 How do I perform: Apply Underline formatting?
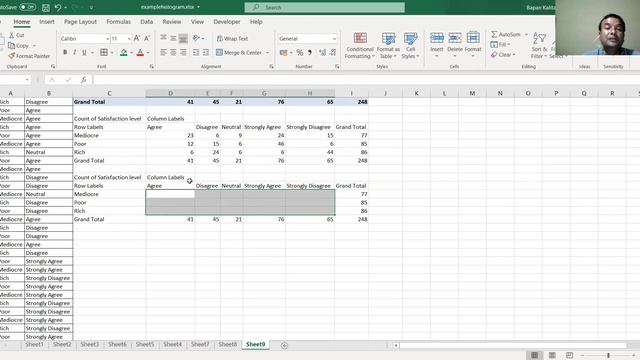(x=84, y=52)
